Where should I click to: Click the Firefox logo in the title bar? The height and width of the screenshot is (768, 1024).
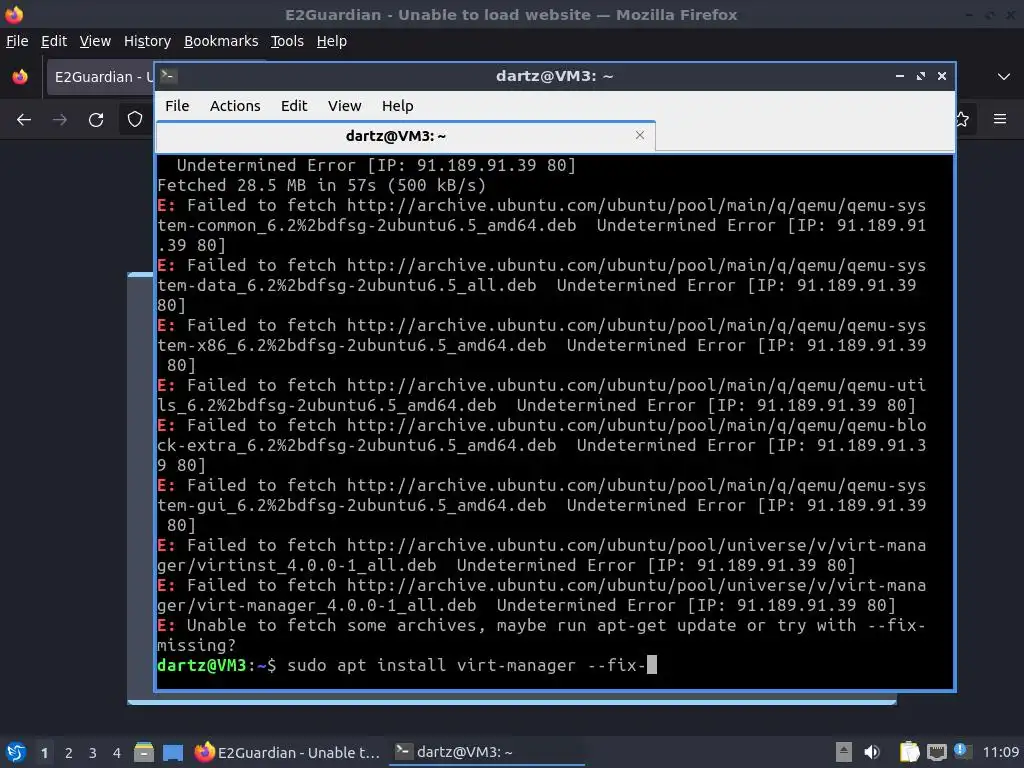pos(14,14)
